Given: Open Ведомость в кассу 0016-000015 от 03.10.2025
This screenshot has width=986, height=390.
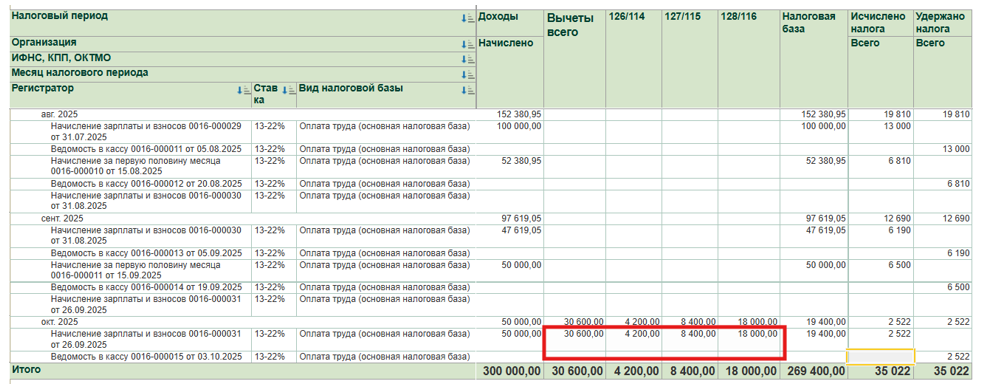Looking at the screenshot, I should (146, 357).
